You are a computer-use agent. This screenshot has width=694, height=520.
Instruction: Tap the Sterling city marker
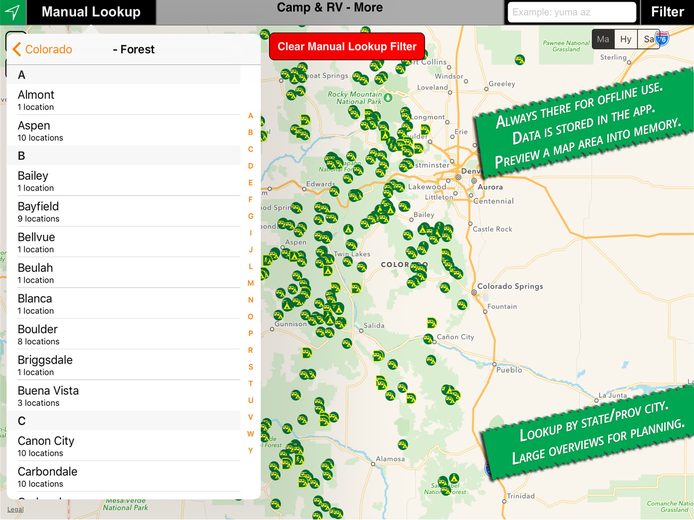pyautogui.click(x=629, y=62)
